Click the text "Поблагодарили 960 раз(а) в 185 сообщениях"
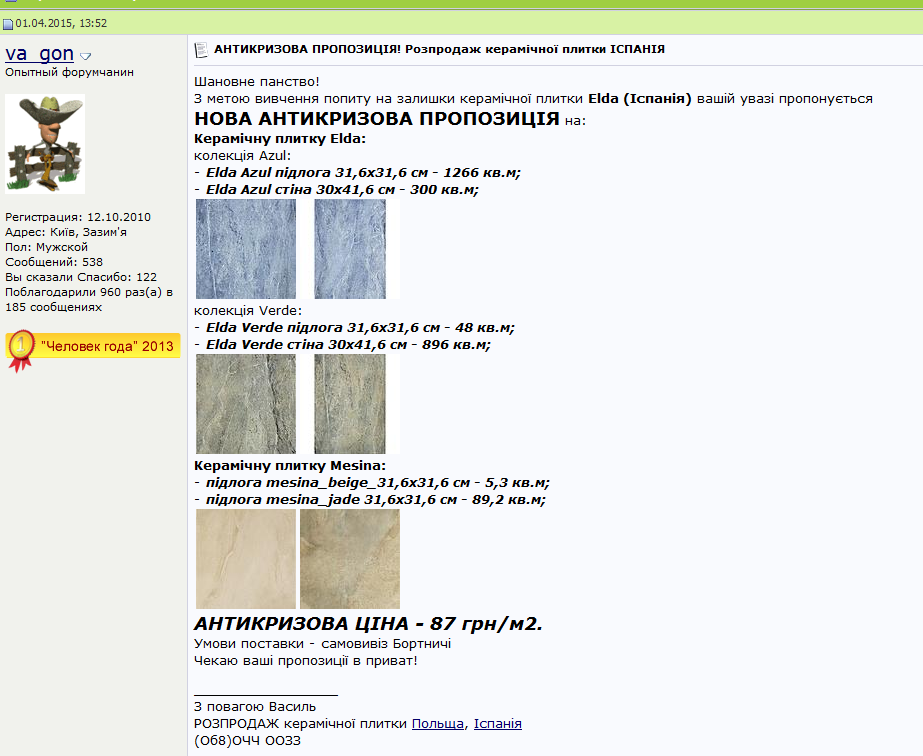This screenshot has height=756, width=923. pyautogui.click(x=89, y=300)
